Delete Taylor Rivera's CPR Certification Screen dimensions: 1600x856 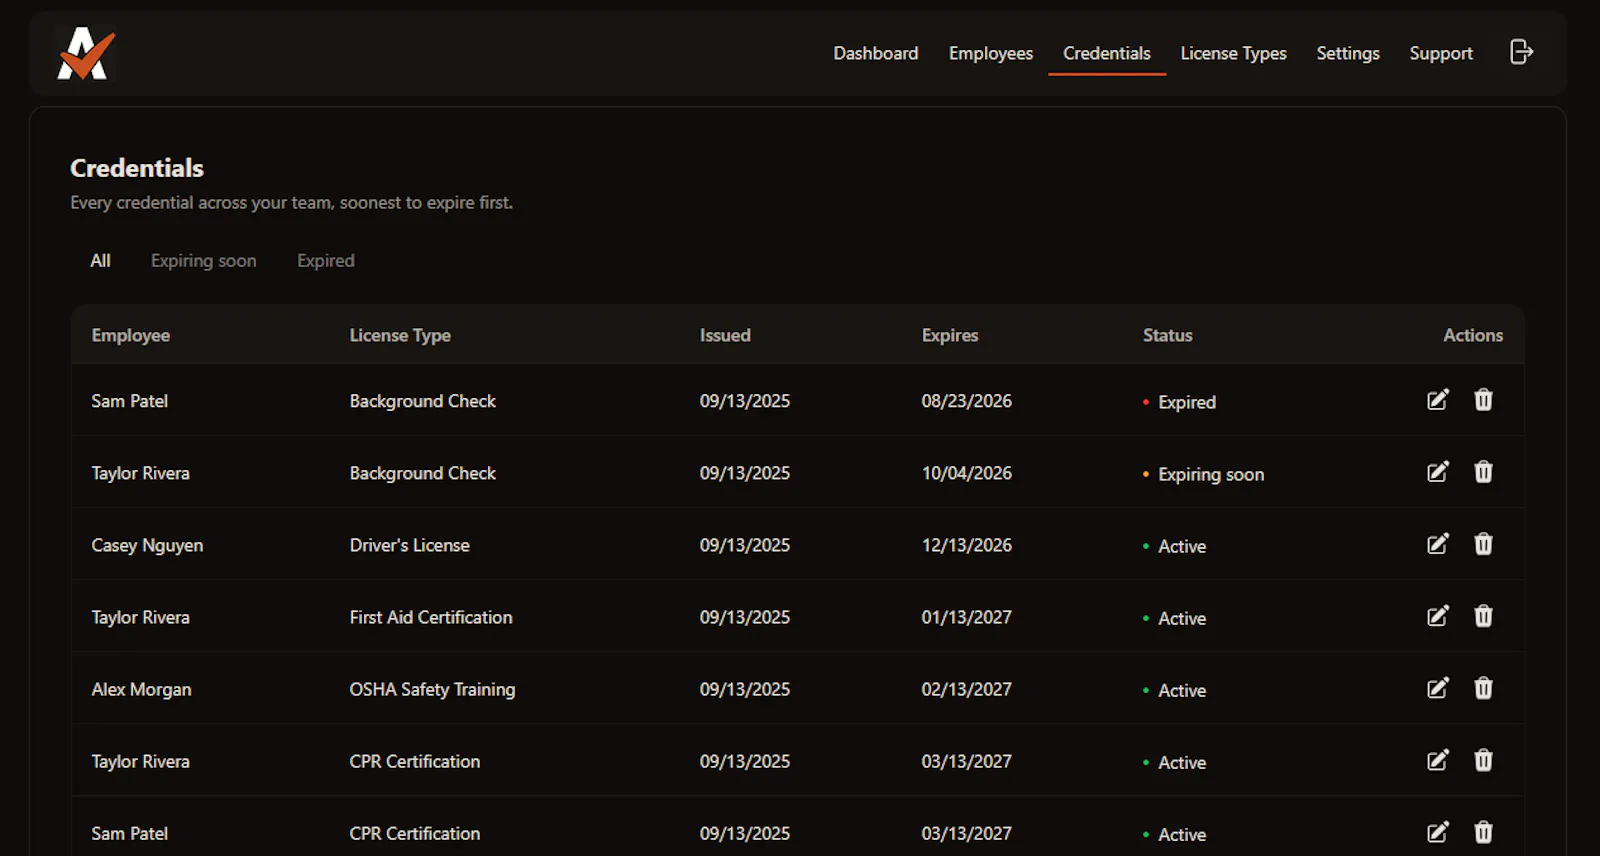(x=1483, y=760)
